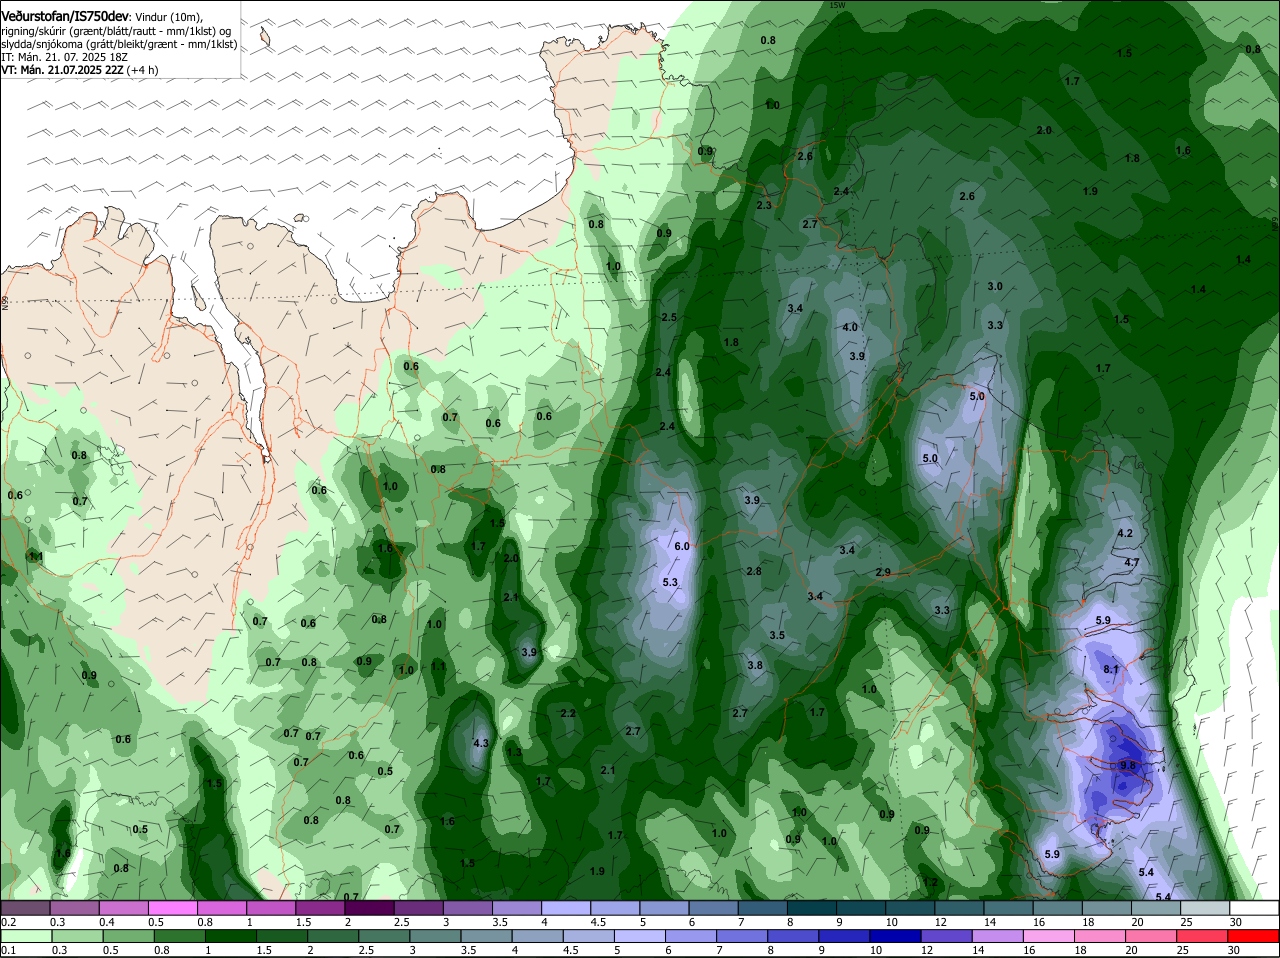This screenshot has height=958, width=1280.
Task: Click the 1.2 precipitation value on map
Action: coord(930,883)
